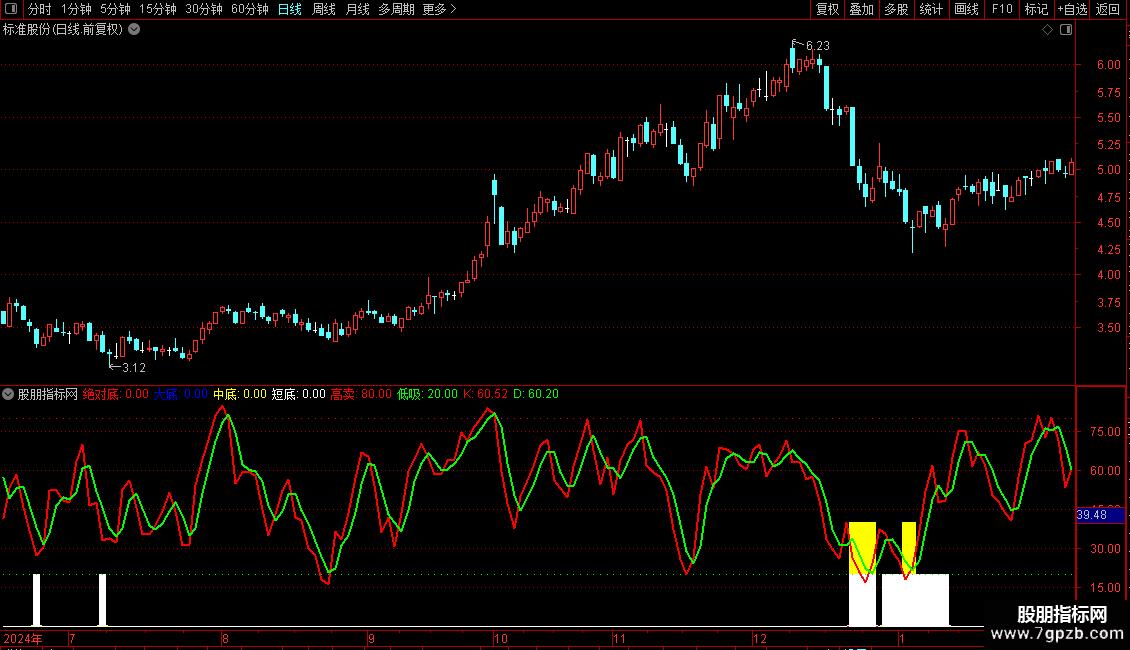This screenshot has height=650, width=1130.
Task: Activate the 画线 drawing tools
Action: click(x=966, y=9)
